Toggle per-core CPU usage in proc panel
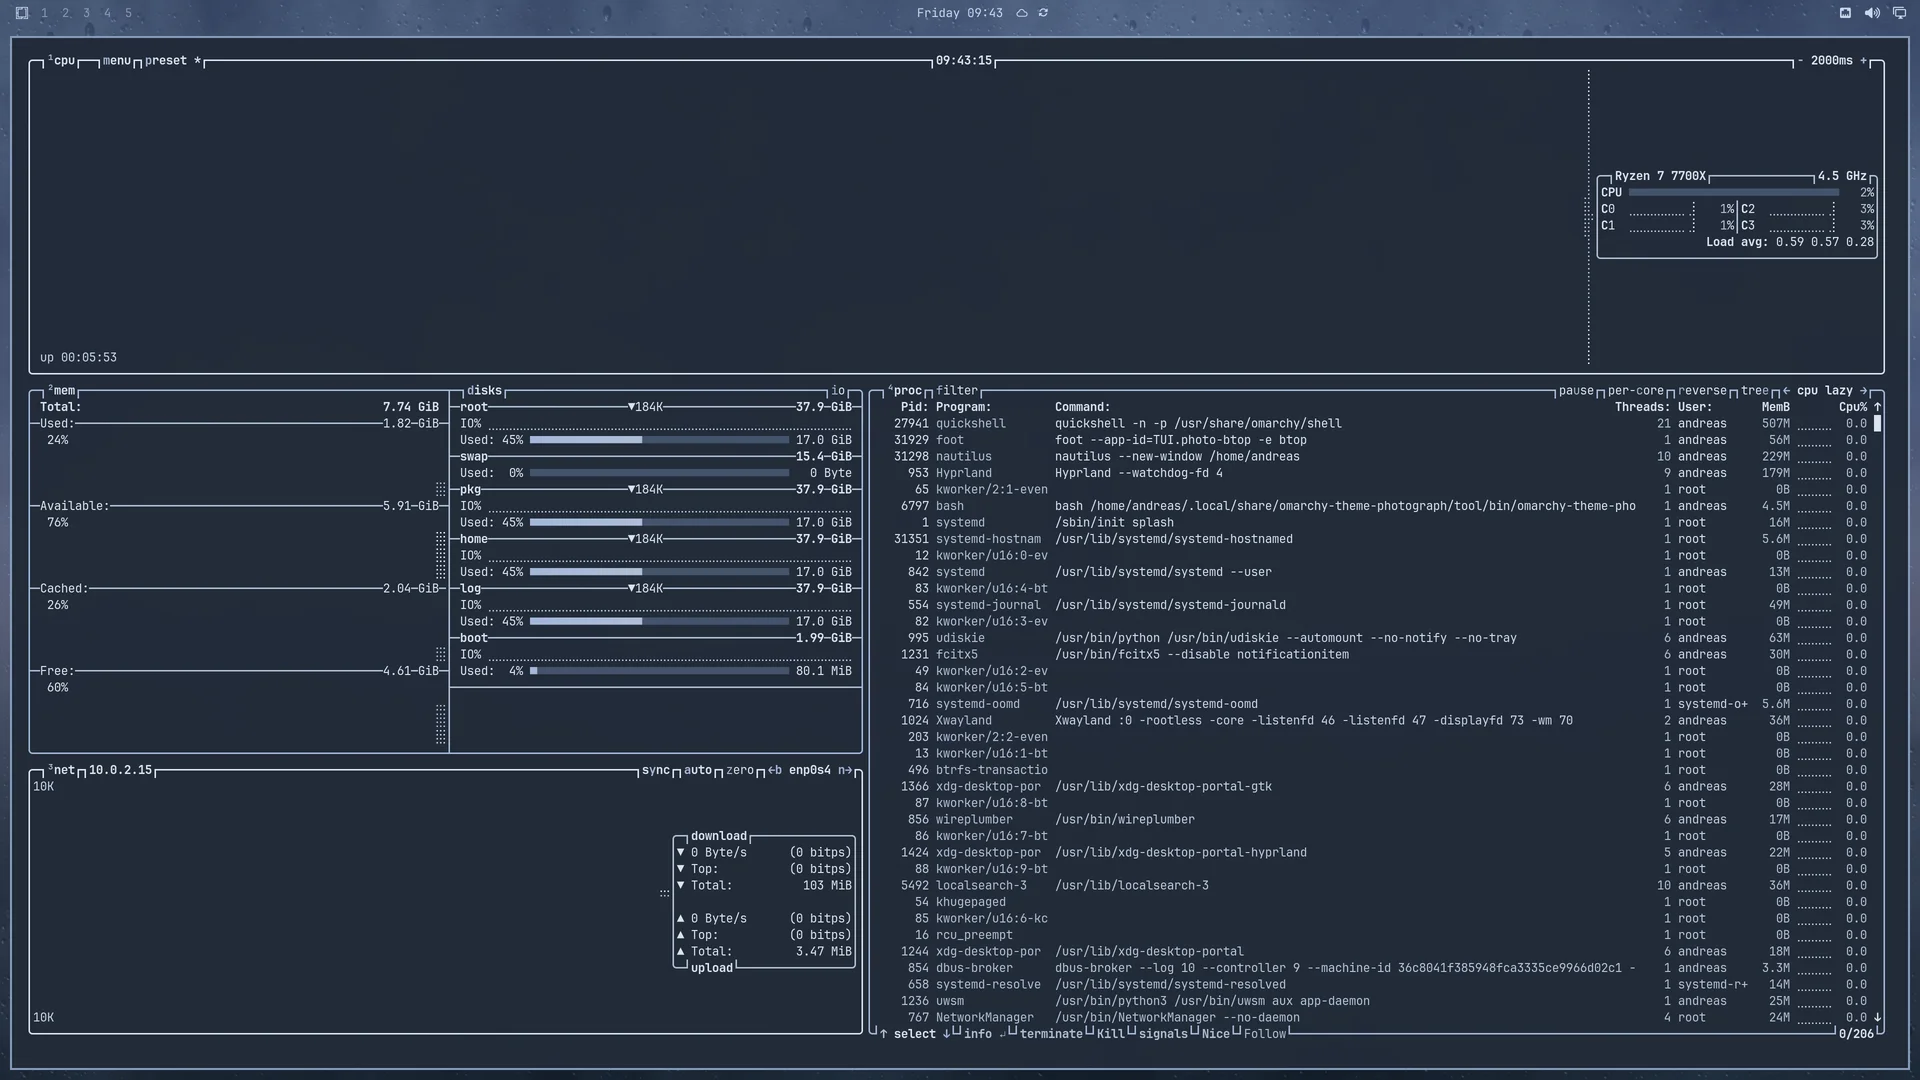Image resolution: width=1920 pixels, height=1080 pixels. pos(1636,391)
